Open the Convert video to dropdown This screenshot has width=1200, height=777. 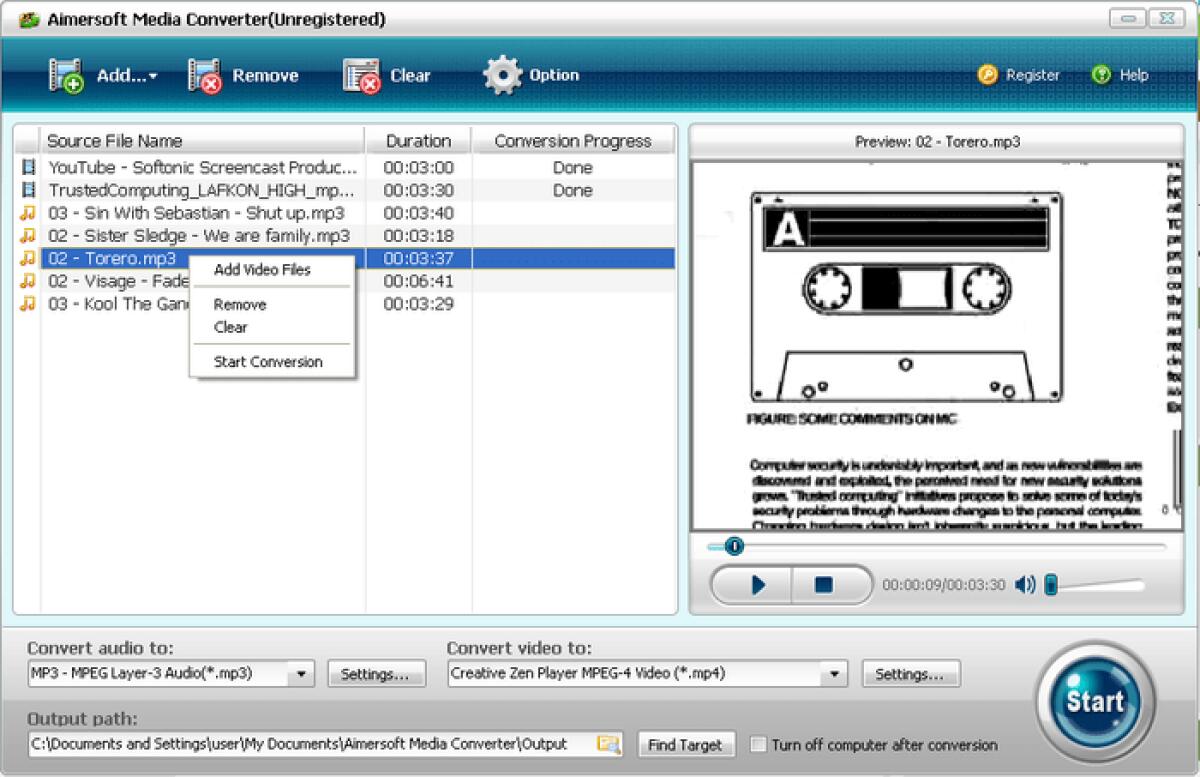[x=835, y=673]
